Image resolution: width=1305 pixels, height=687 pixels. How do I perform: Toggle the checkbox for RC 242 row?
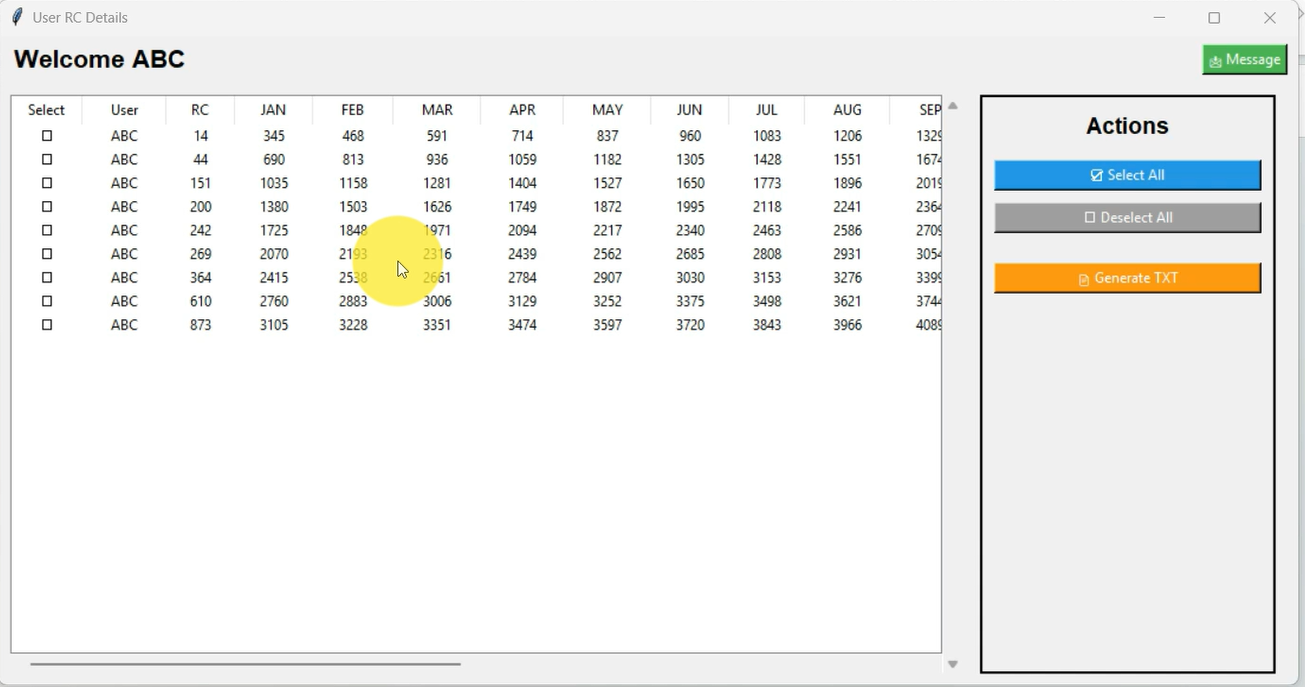point(46,230)
